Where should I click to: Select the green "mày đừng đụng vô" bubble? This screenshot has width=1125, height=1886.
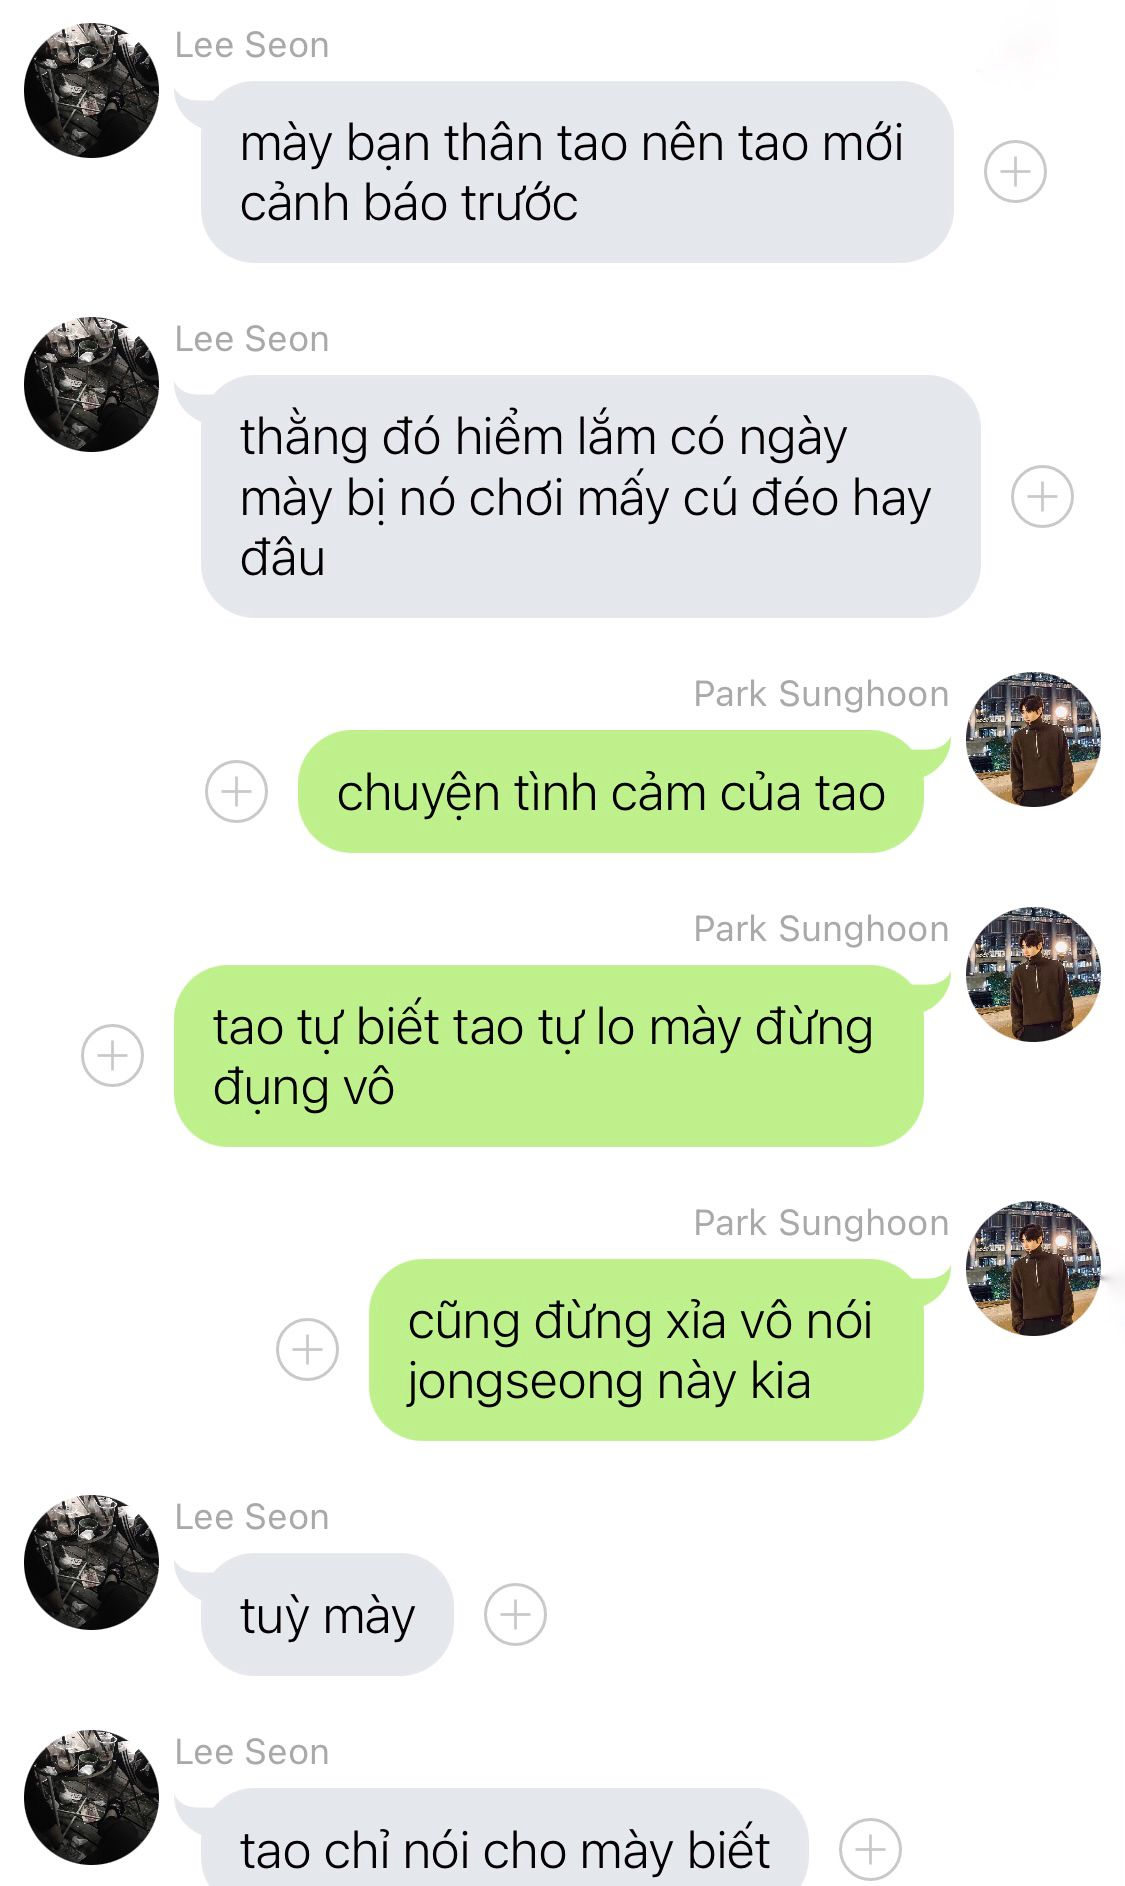[x=548, y=1055]
